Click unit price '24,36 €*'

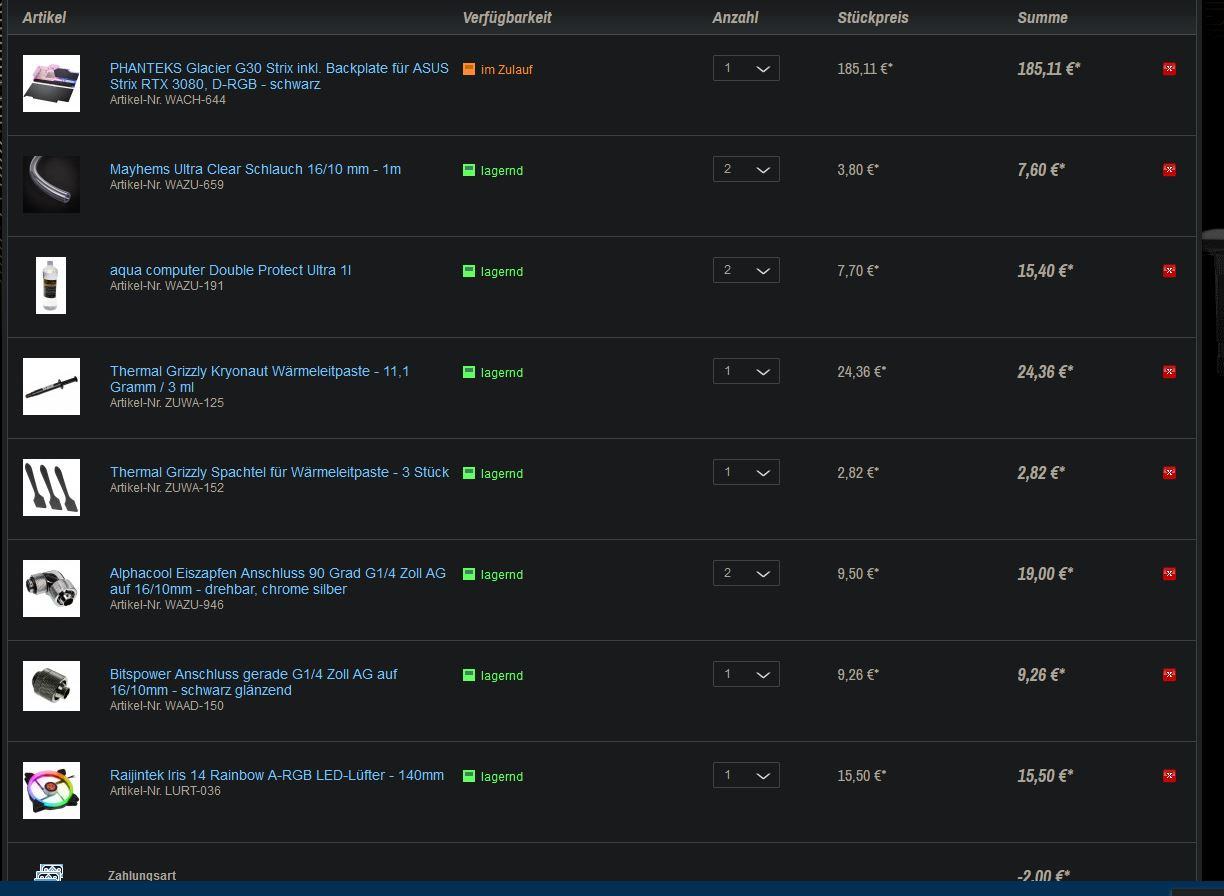pyautogui.click(x=862, y=372)
